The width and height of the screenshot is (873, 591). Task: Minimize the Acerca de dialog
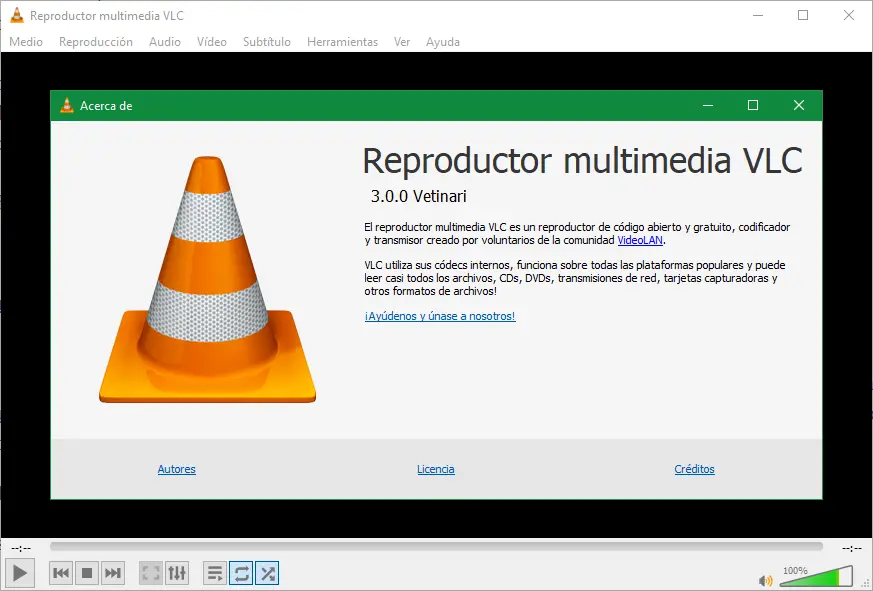coord(708,105)
